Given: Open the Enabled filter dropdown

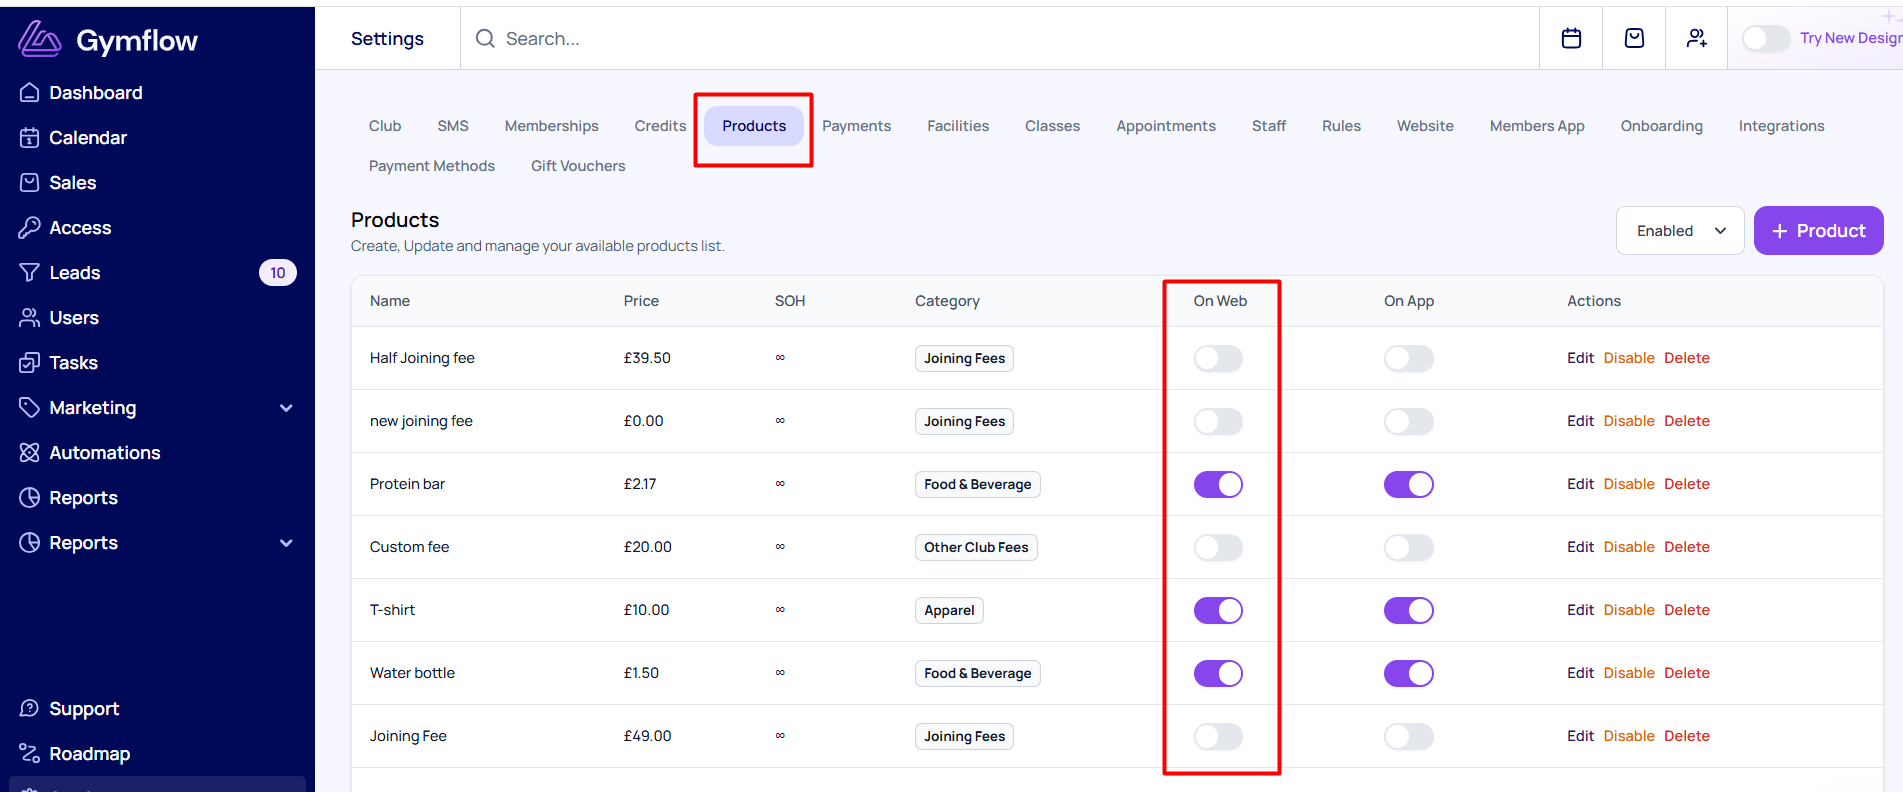Looking at the screenshot, I should click(1680, 231).
